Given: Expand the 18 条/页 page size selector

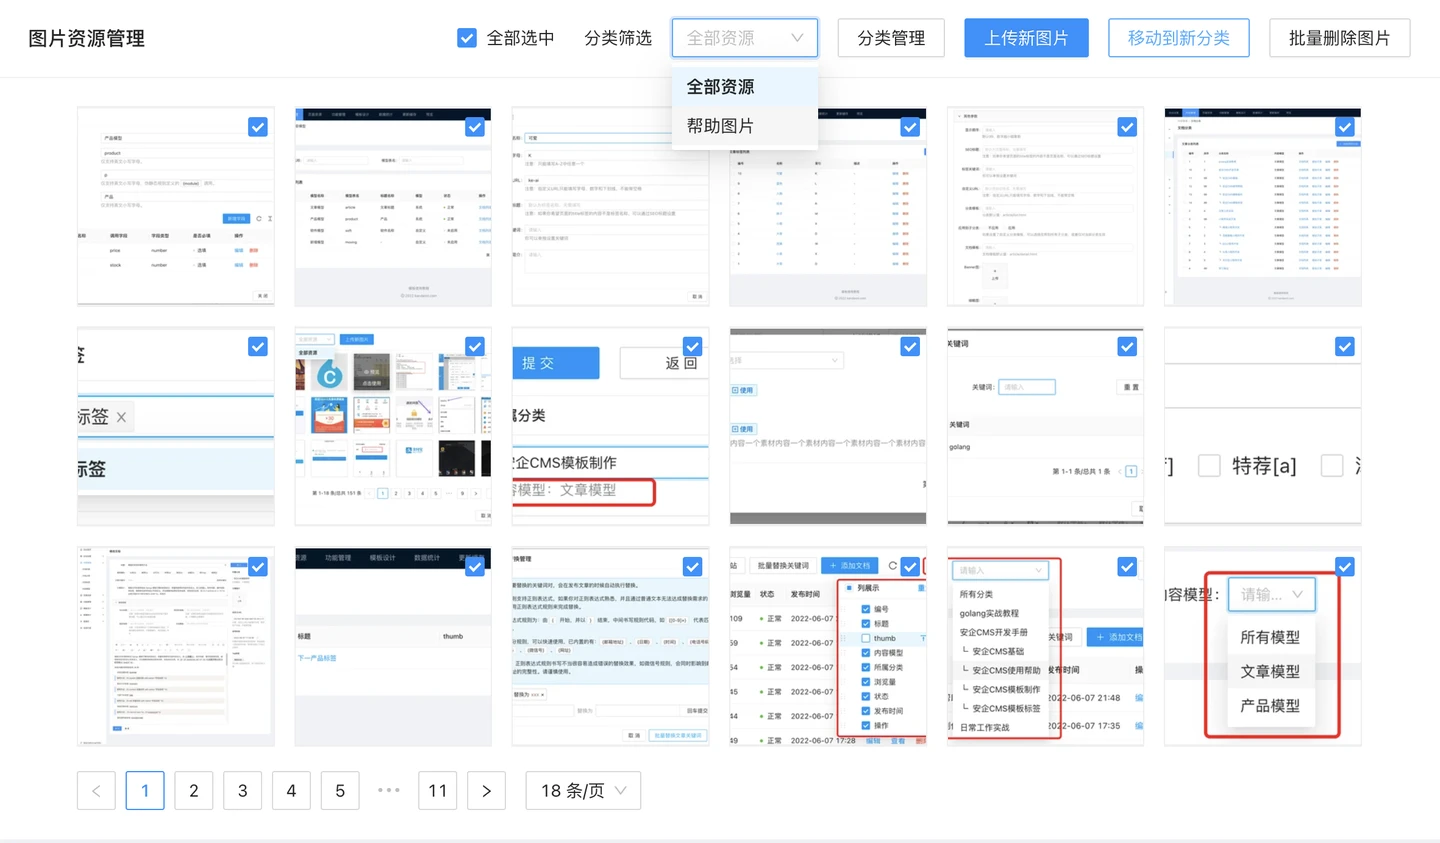Looking at the screenshot, I should click(x=583, y=791).
